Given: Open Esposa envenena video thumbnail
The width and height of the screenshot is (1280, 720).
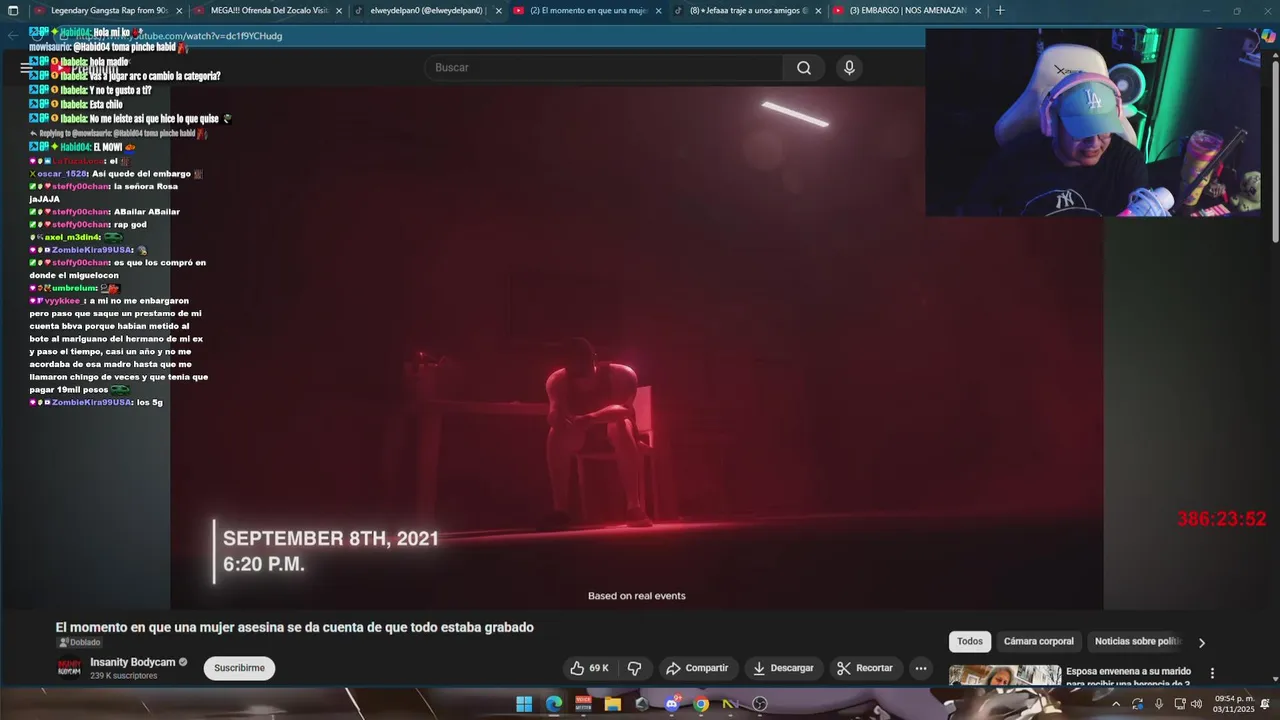Looking at the screenshot, I should (1005, 676).
